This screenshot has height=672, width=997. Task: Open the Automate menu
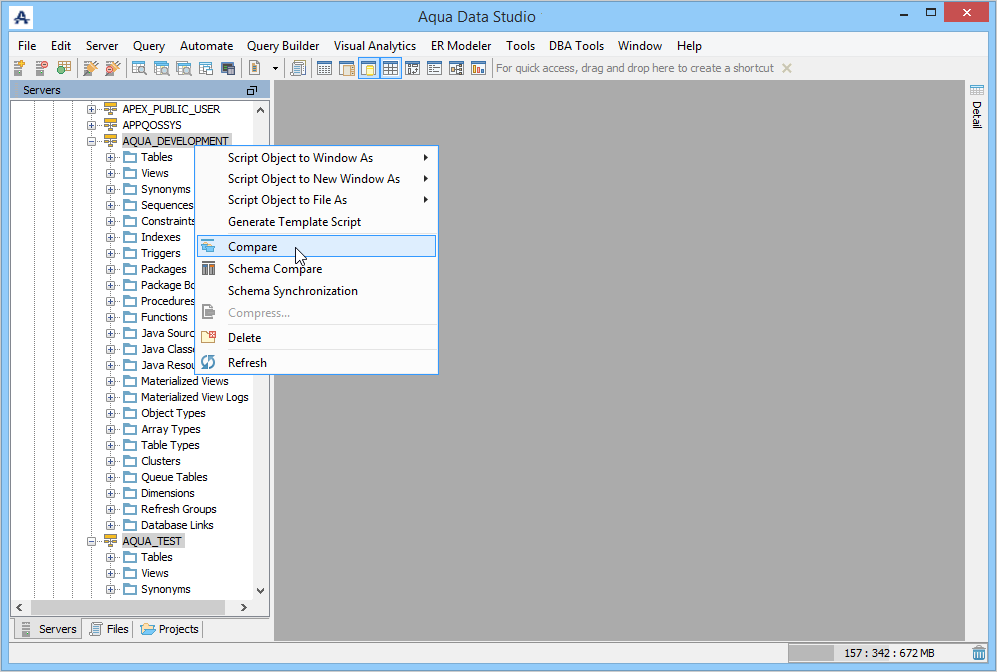(206, 46)
